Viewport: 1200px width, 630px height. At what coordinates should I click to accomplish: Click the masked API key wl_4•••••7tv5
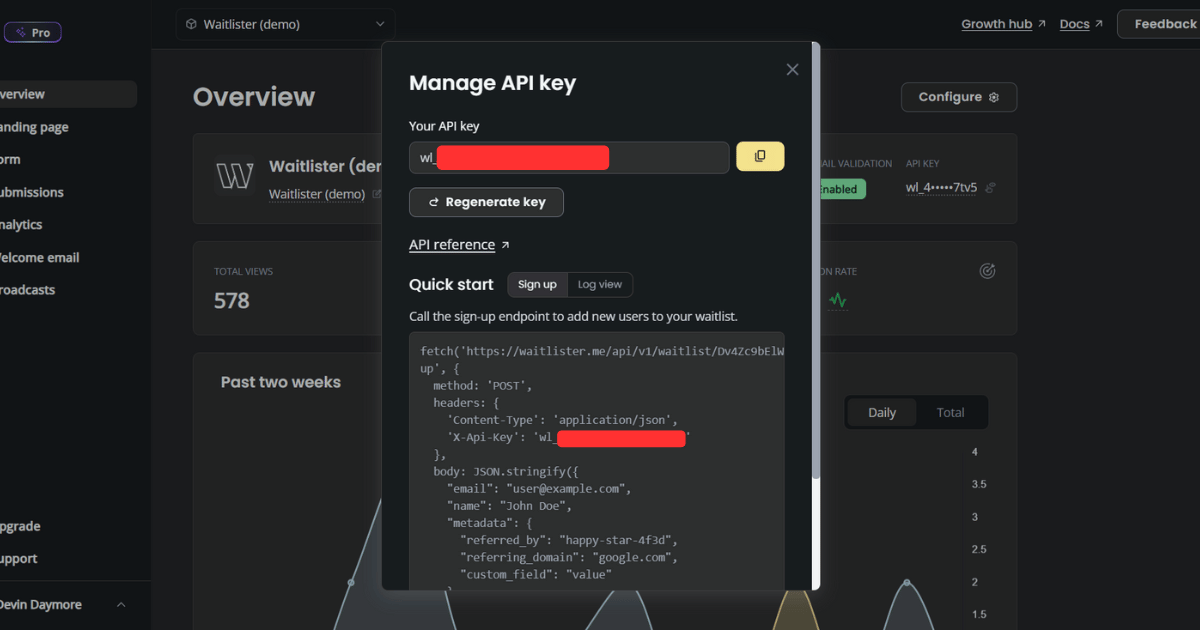pyautogui.click(x=941, y=188)
